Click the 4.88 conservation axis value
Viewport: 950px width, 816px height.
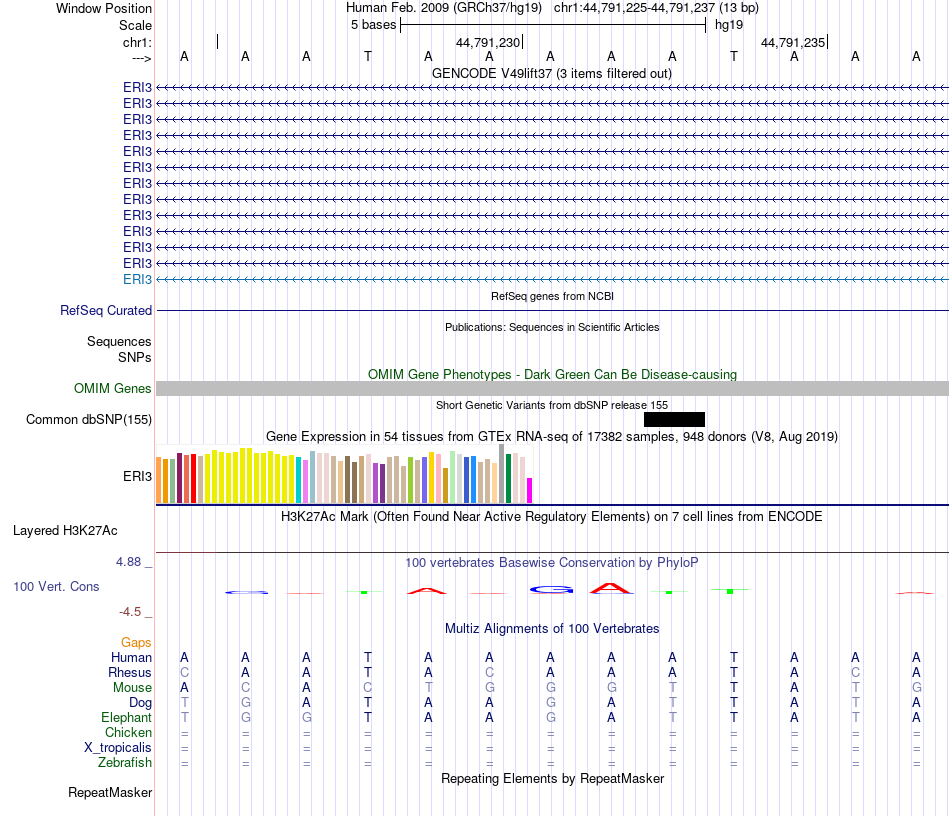(128, 562)
